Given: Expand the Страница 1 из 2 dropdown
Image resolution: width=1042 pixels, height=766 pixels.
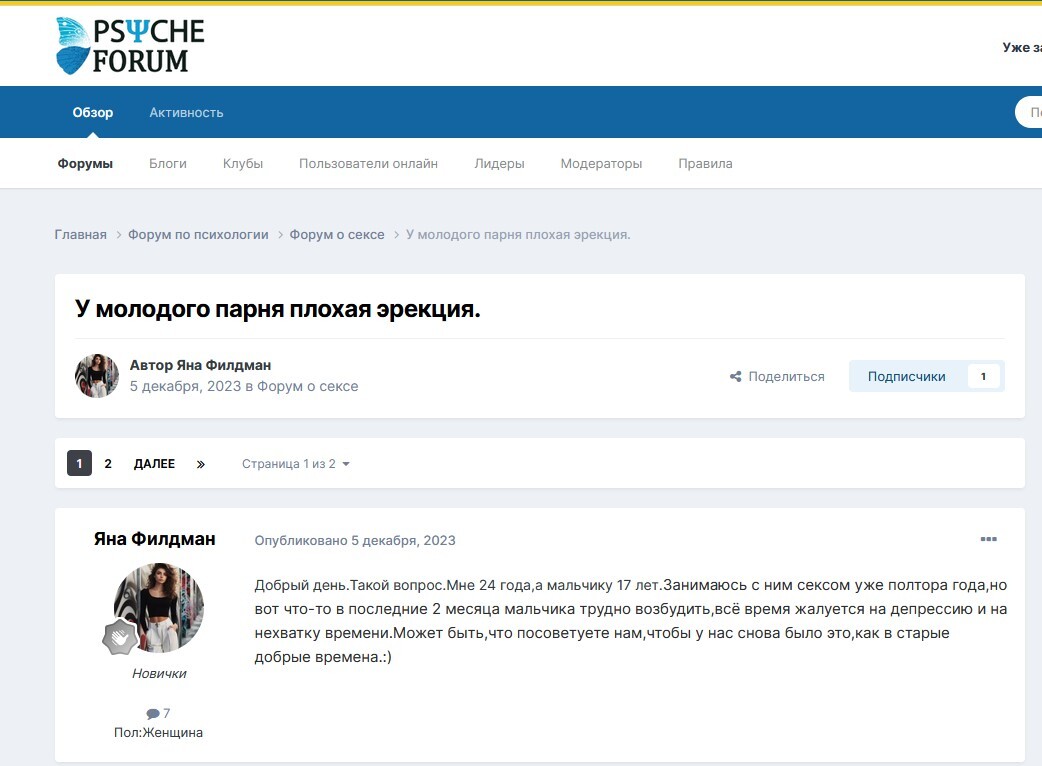Looking at the screenshot, I should tap(295, 464).
